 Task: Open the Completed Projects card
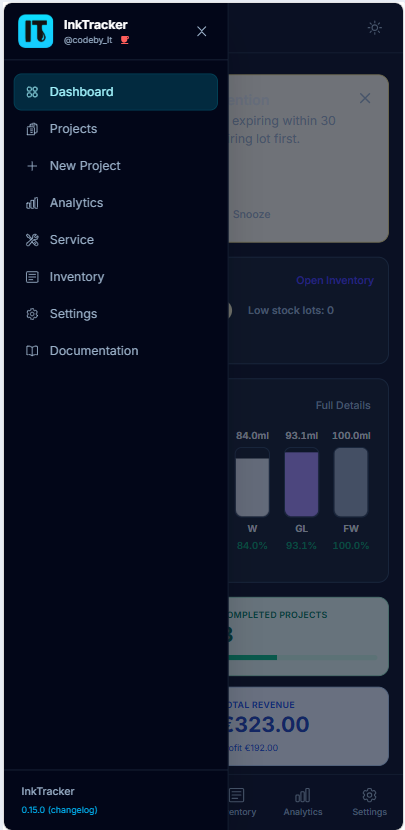click(x=308, y=637)
